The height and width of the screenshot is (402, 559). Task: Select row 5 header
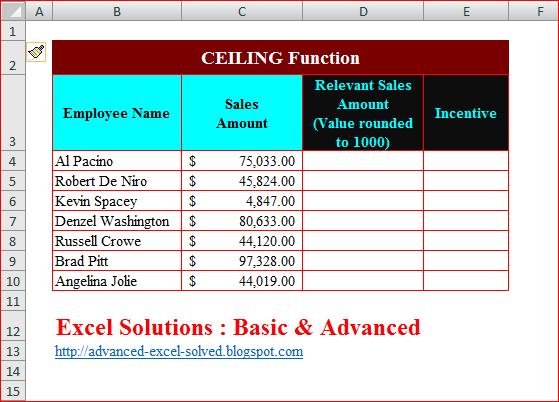tap(13, 181)
